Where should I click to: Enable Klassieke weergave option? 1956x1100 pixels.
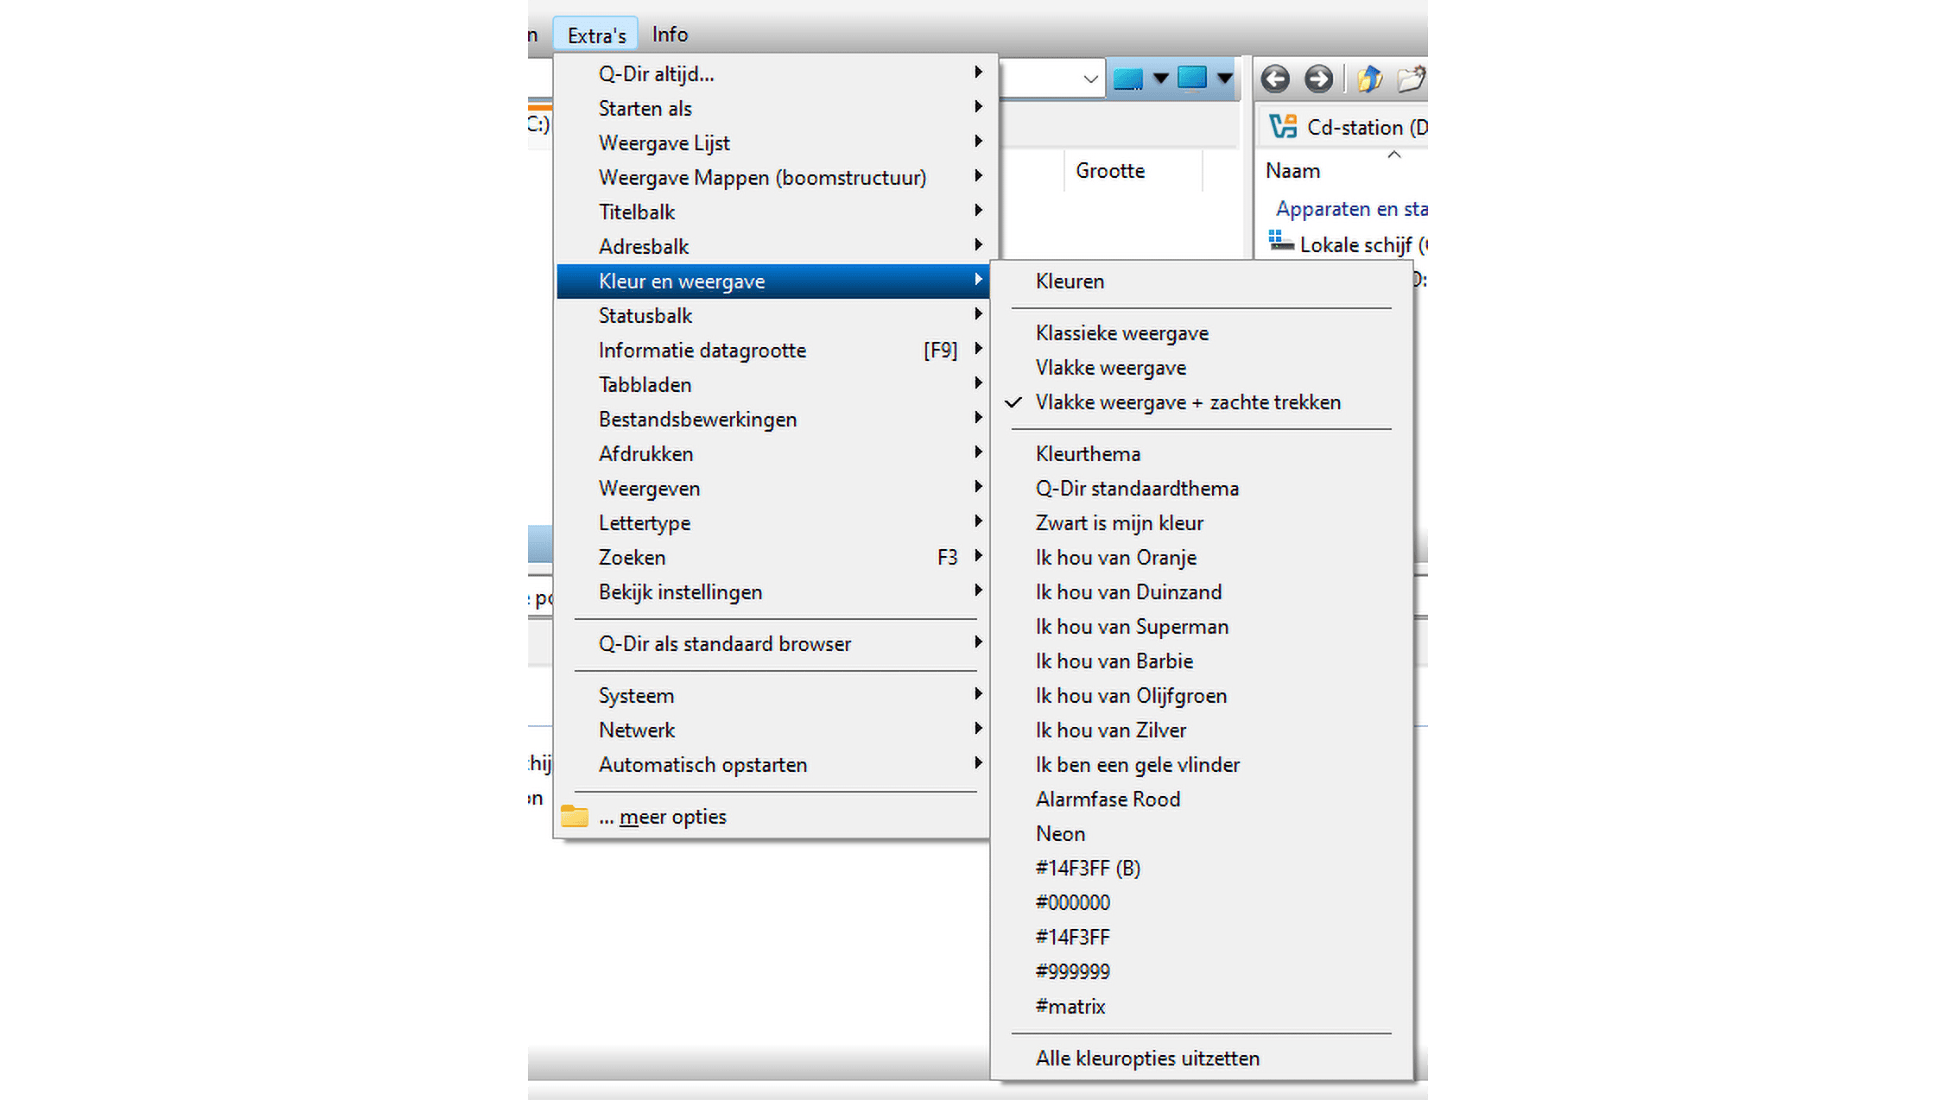[1122, 333]
